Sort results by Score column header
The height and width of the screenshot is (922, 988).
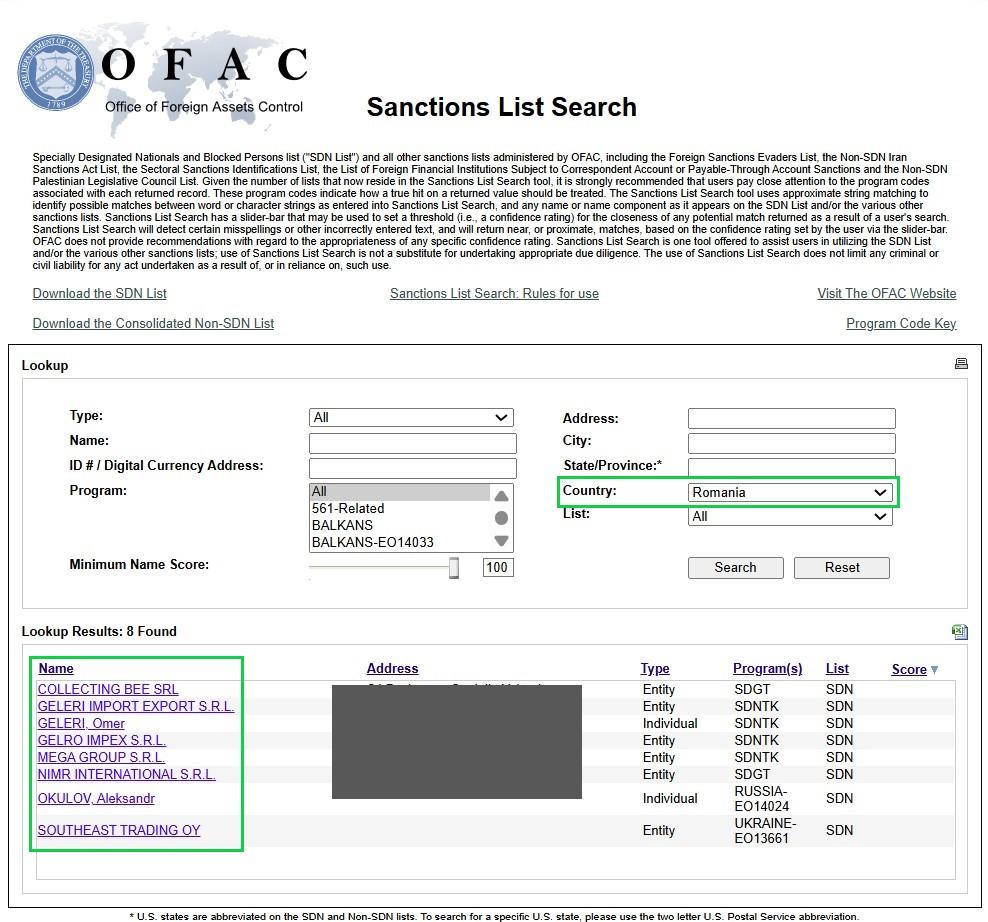point(909,669)
